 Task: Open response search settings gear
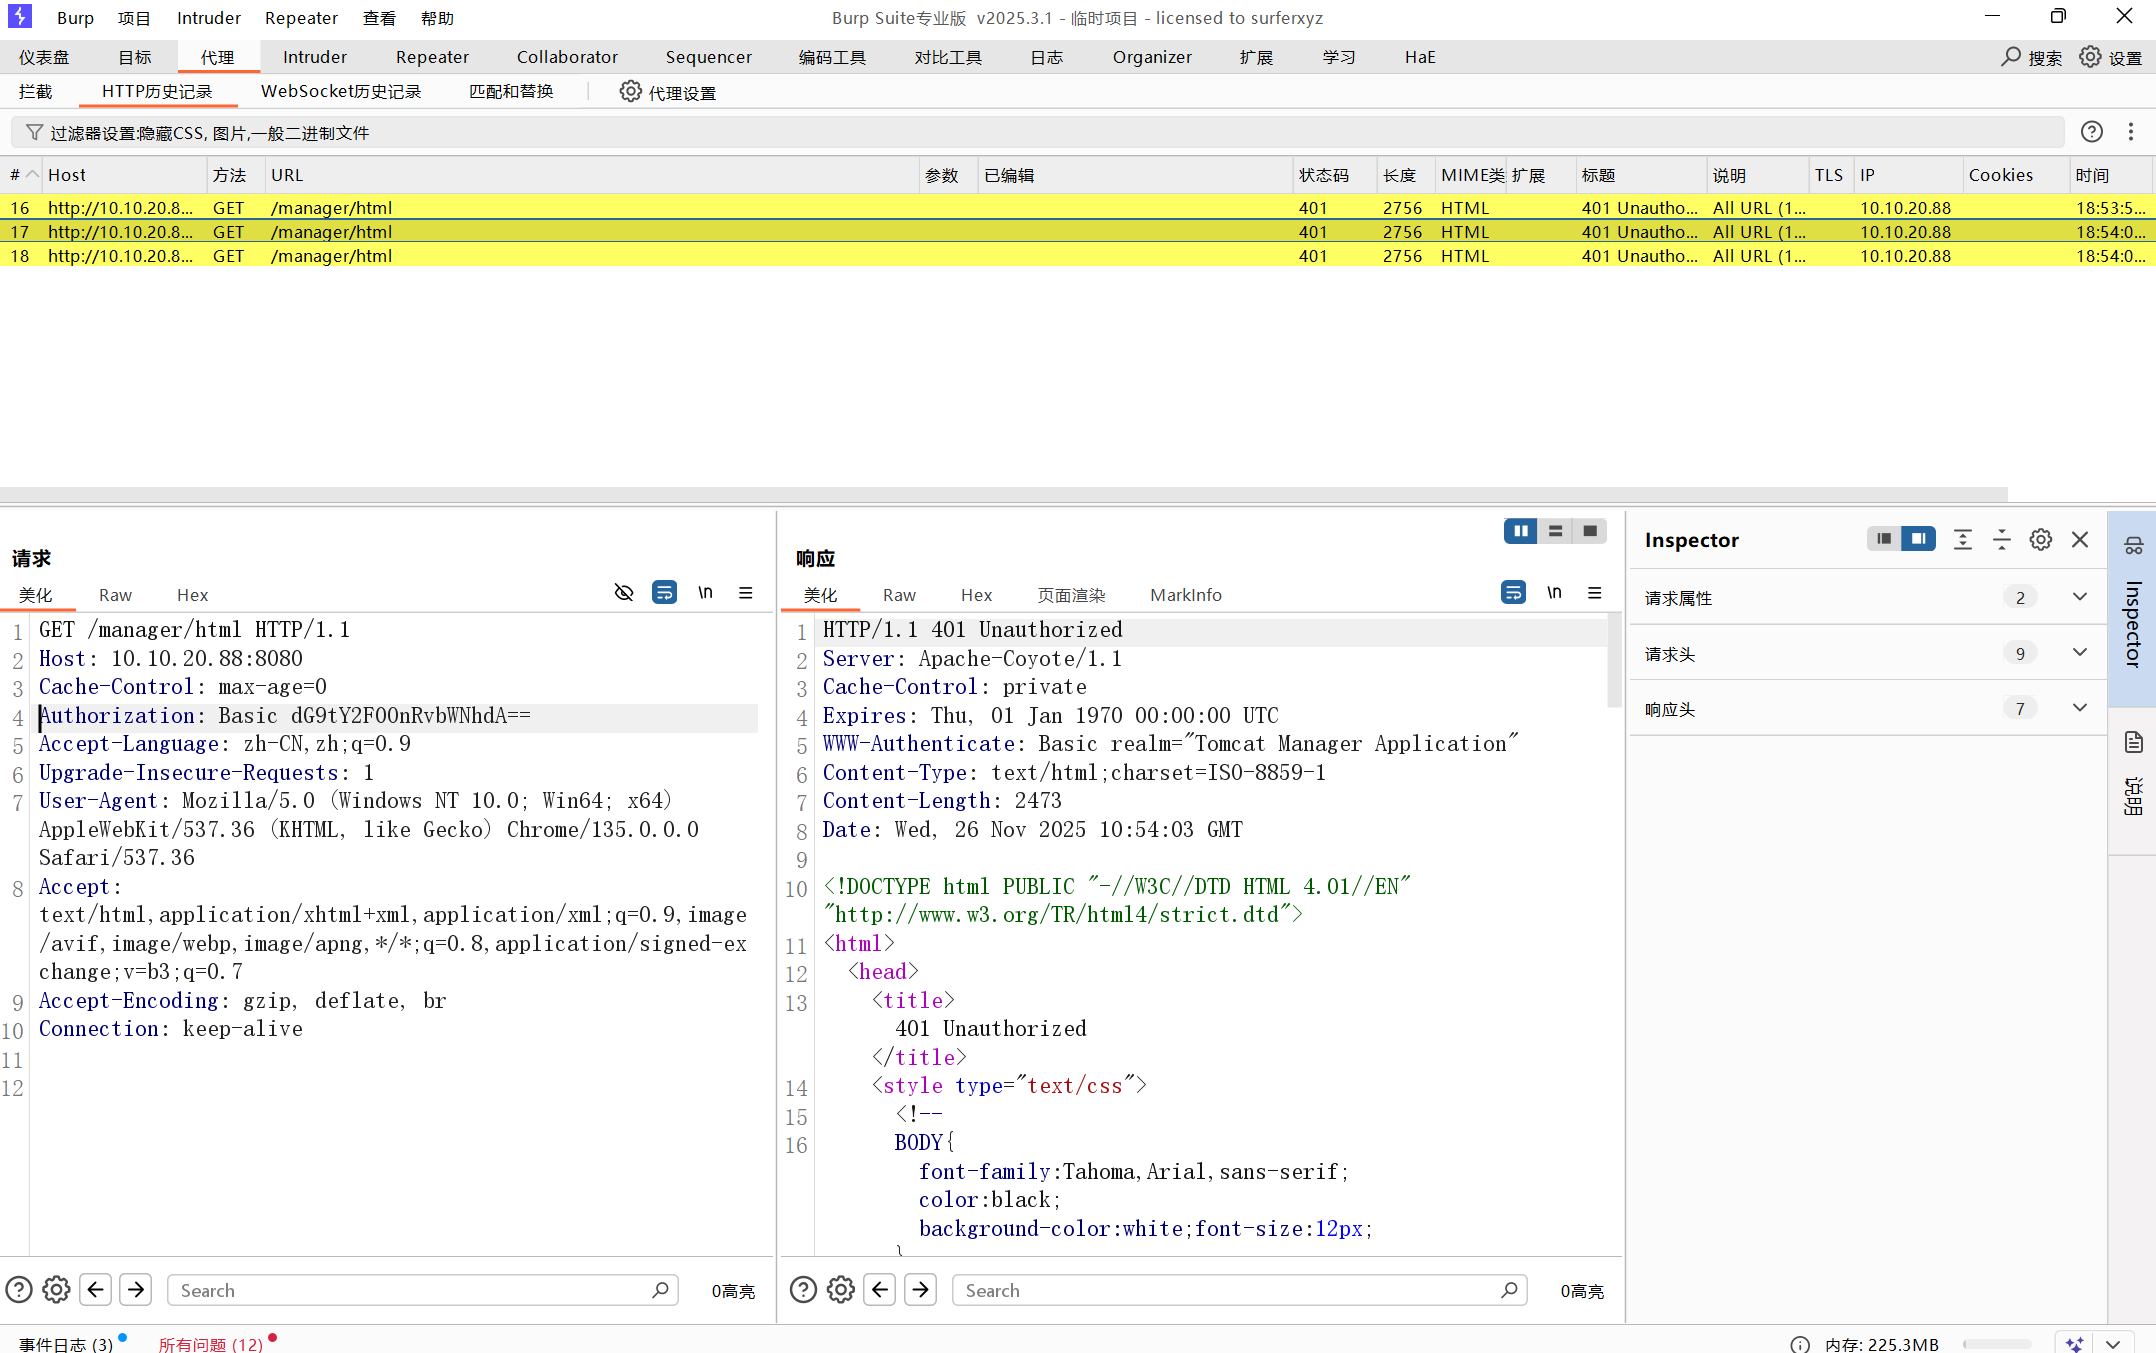[841, 1290]
